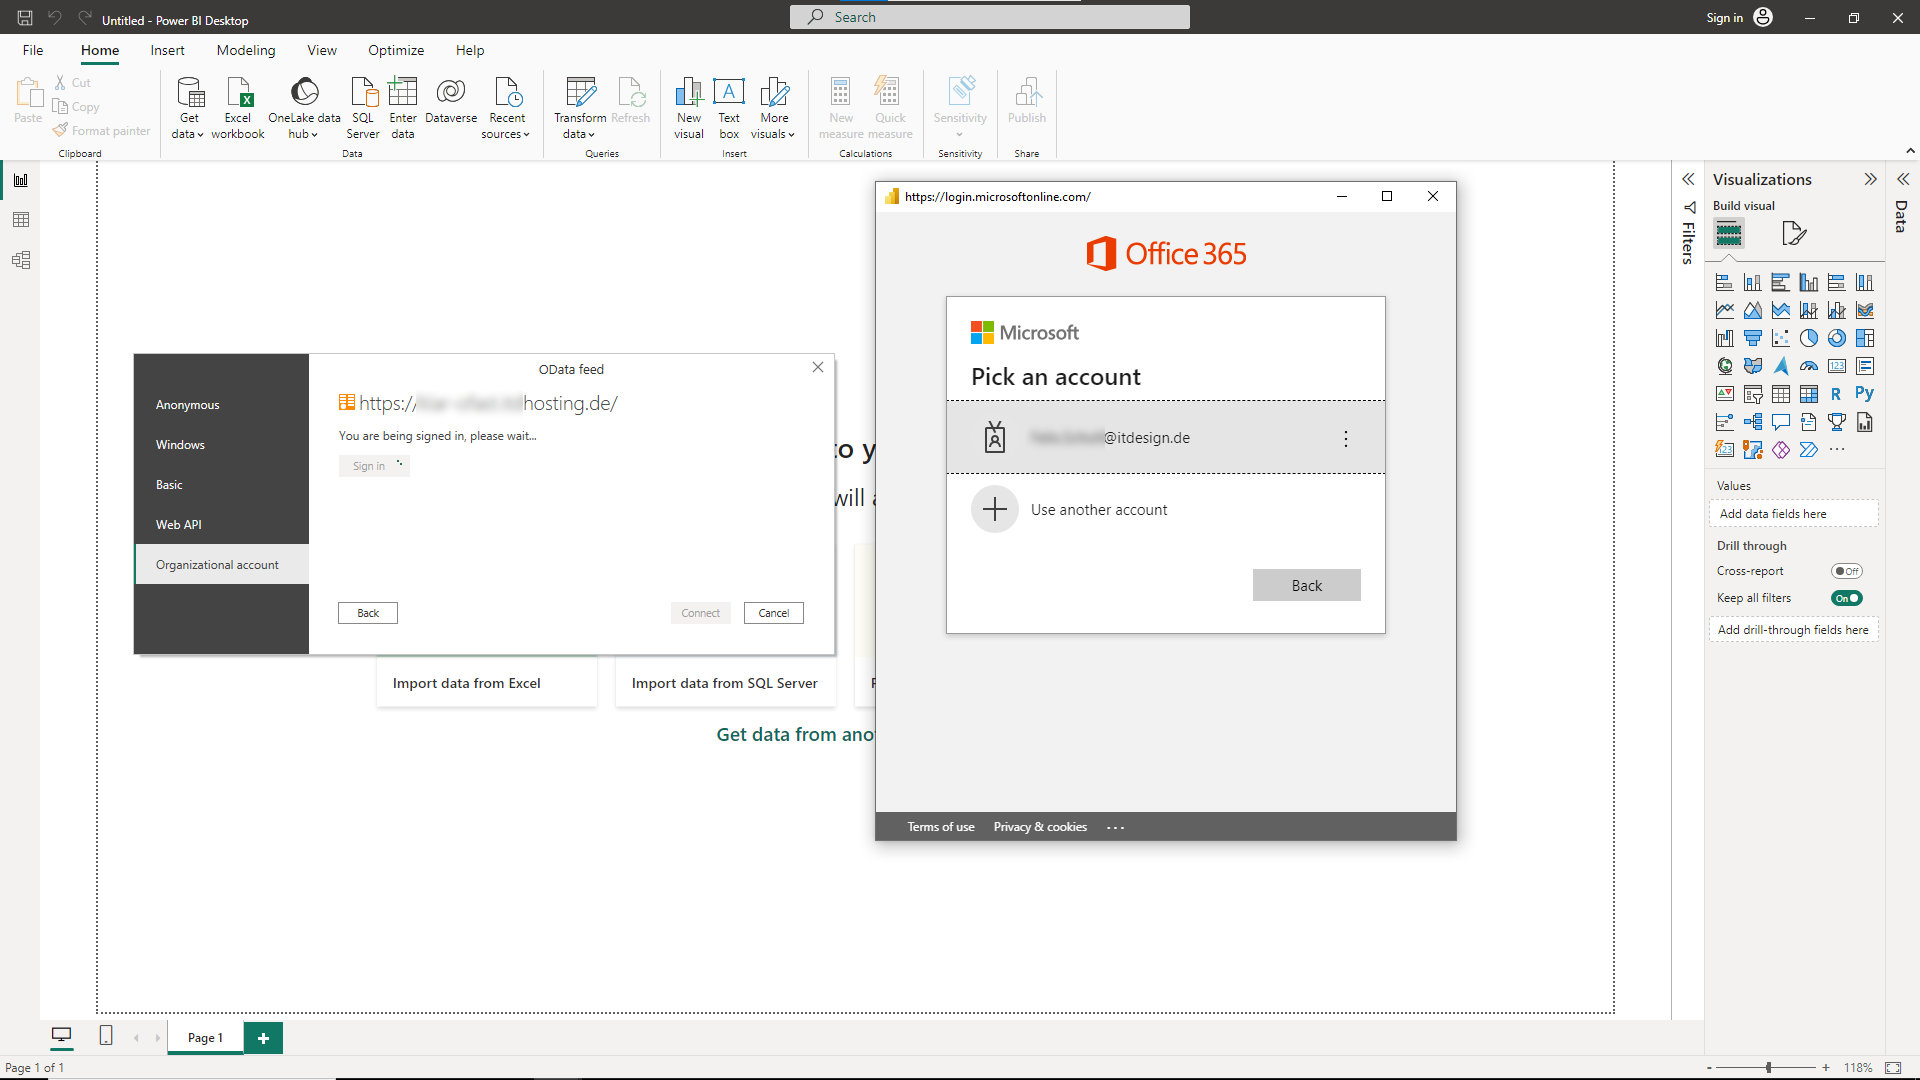The height and width of the screenshot is (1080, 1920).
Task: Insert a Text box
Action: coord(729,108)
